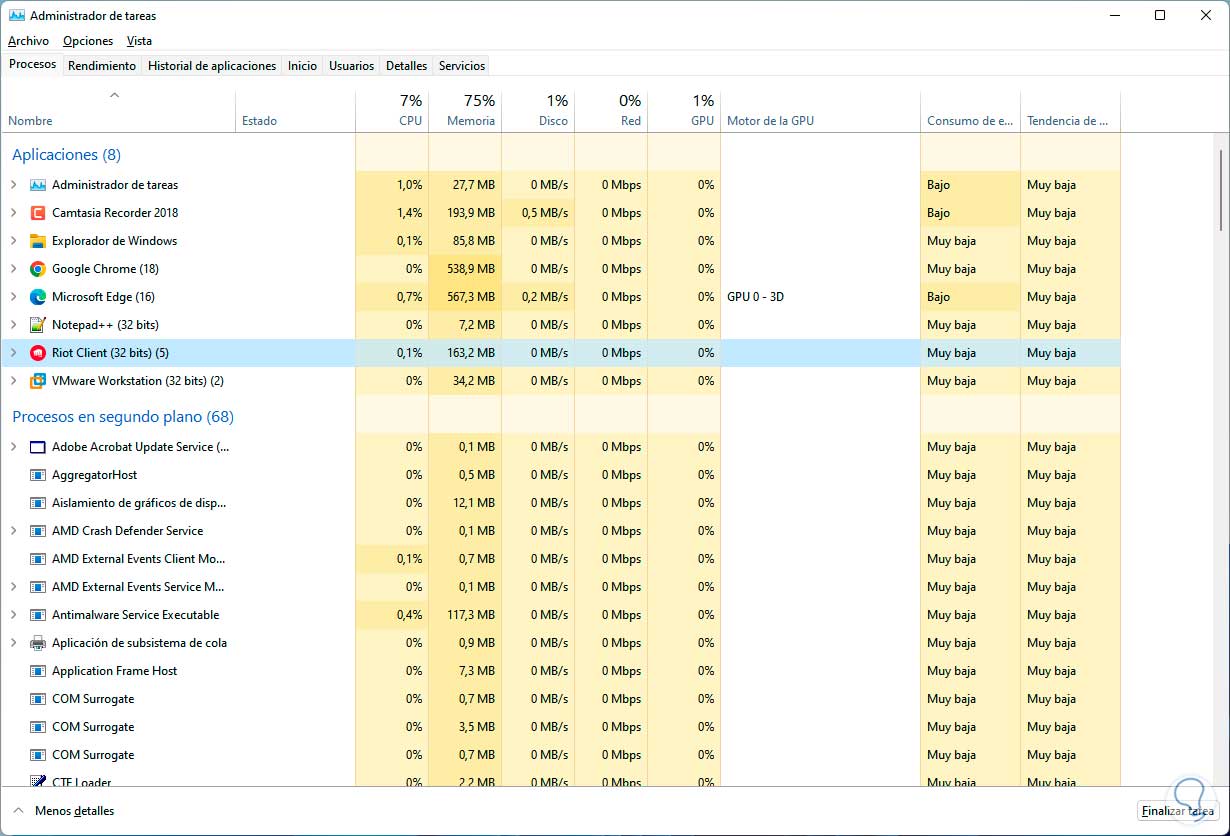
Task: Sort processes by Memoria column header
Action: click(465, 111)
